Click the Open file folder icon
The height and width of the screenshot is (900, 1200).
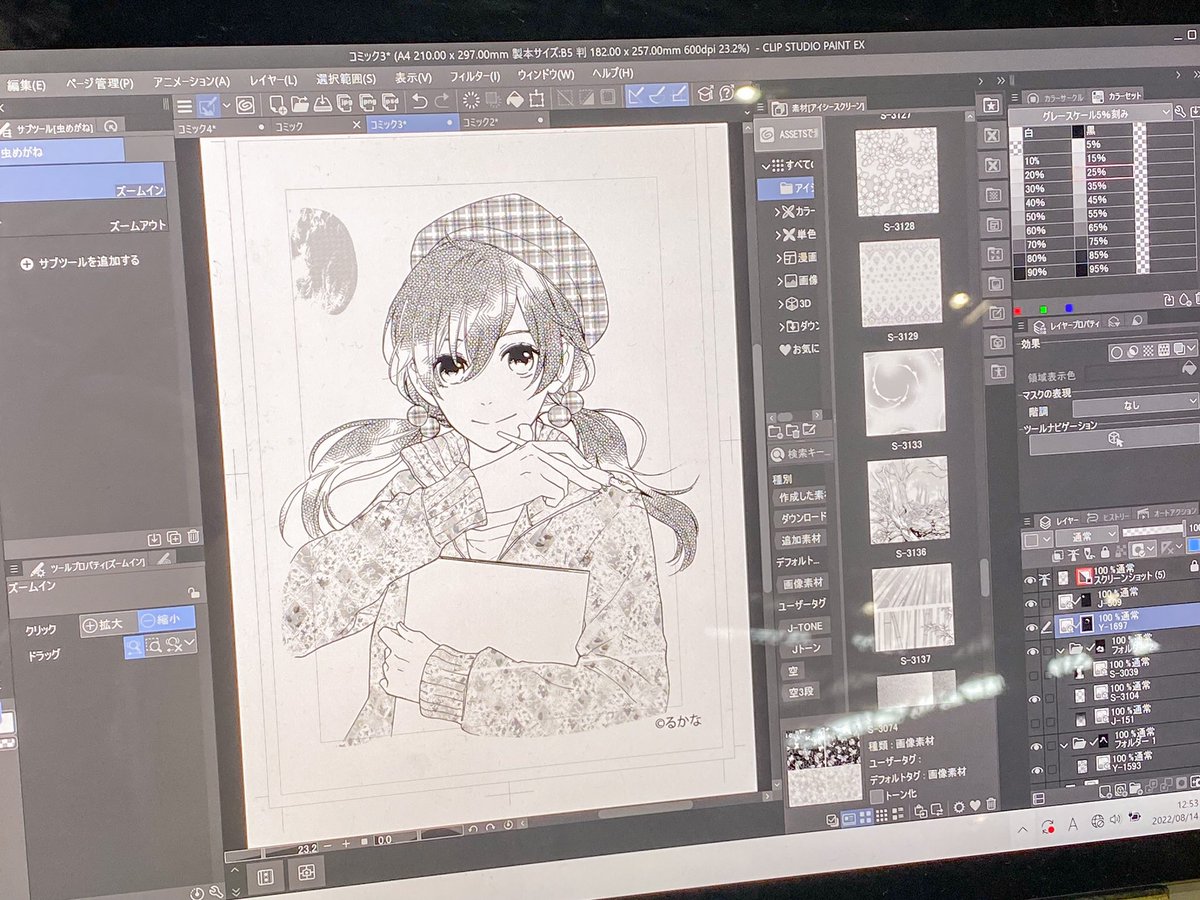click(x=300, y=103)
